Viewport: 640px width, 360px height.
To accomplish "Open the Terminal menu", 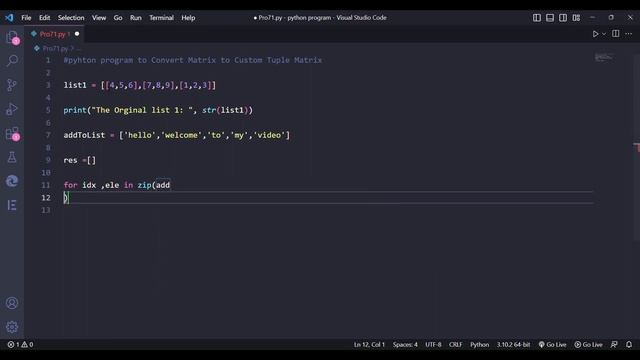I will coord(161,18).
